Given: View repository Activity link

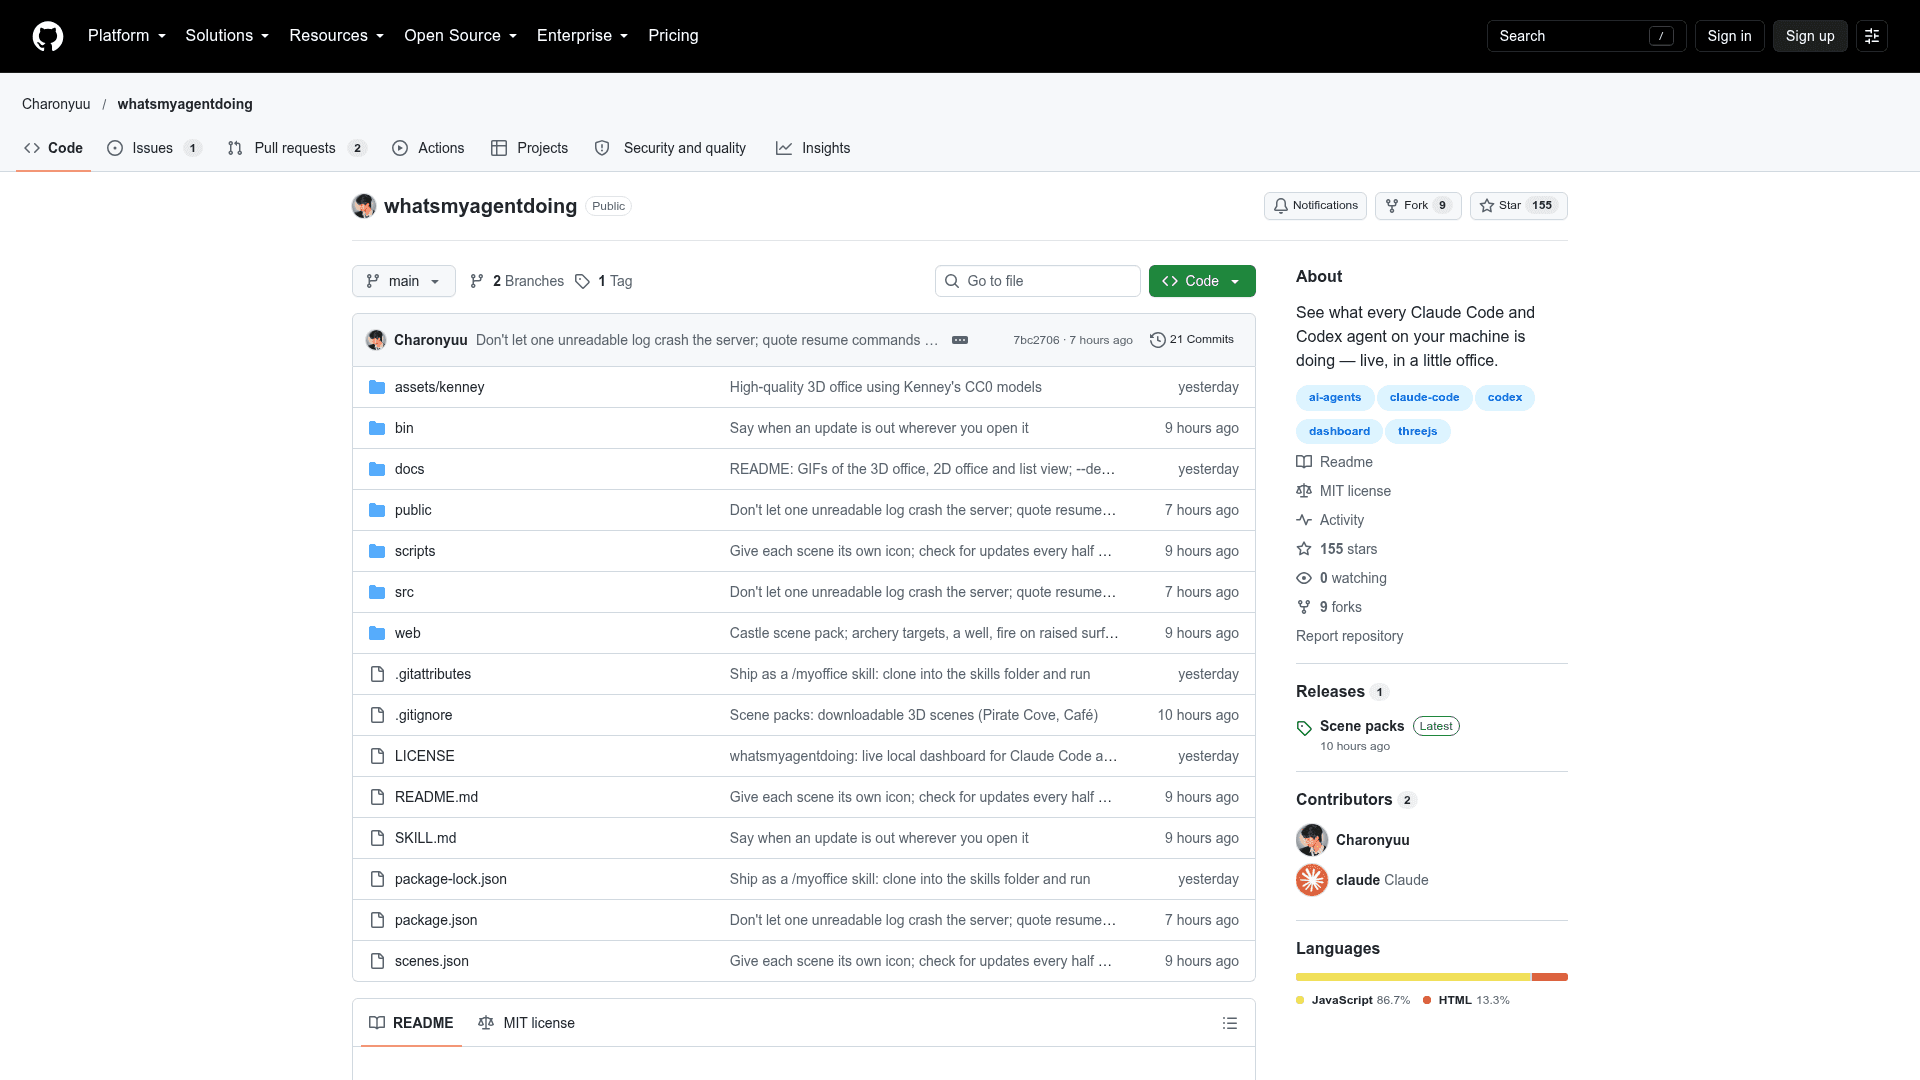Looking at the screenshot, I should point(1330,520).
